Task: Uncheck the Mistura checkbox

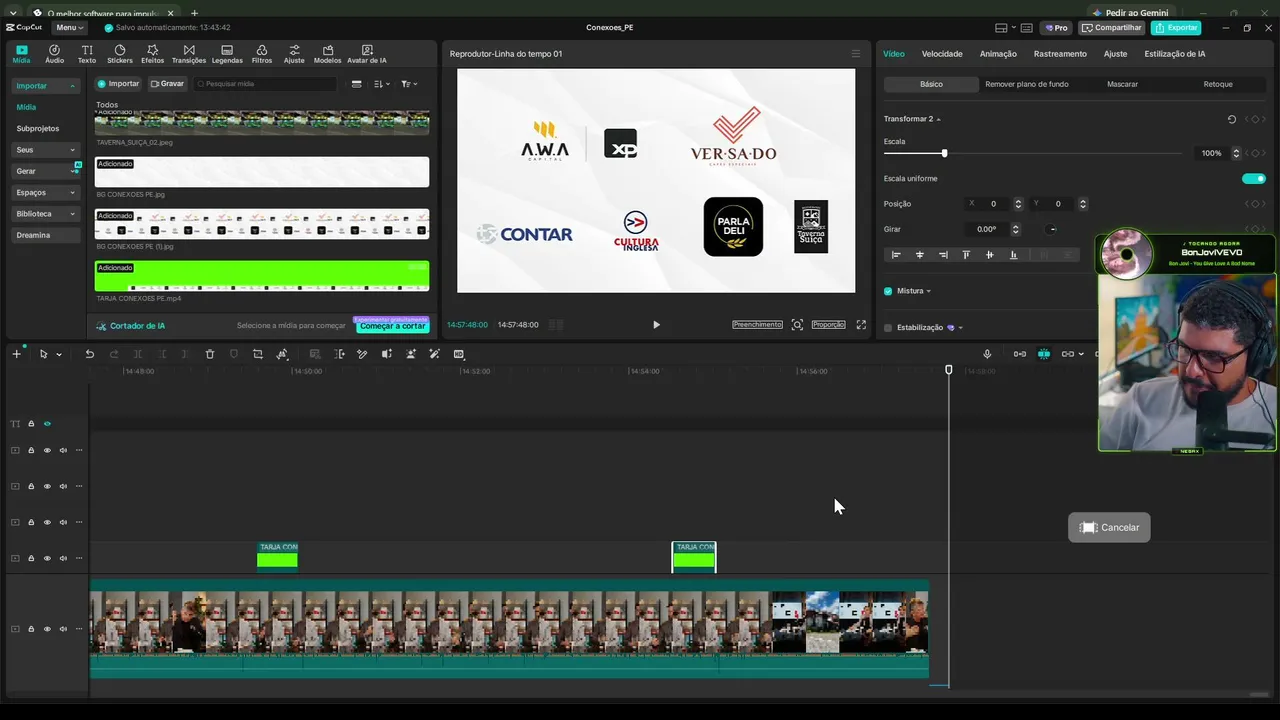Action: click(888, 291)
